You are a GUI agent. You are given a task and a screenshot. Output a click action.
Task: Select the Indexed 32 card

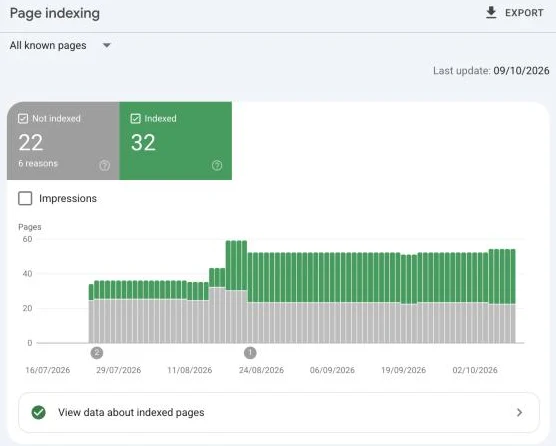click(x=176, y=141)
